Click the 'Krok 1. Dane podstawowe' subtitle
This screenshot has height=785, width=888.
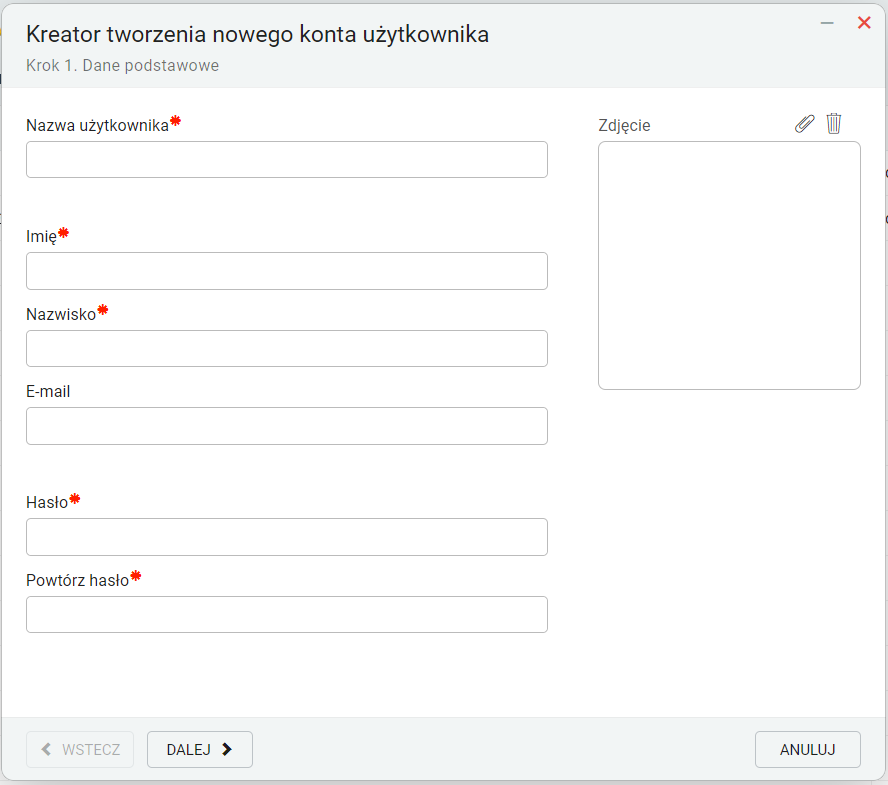pyautogui.click(x=122, y=66)
